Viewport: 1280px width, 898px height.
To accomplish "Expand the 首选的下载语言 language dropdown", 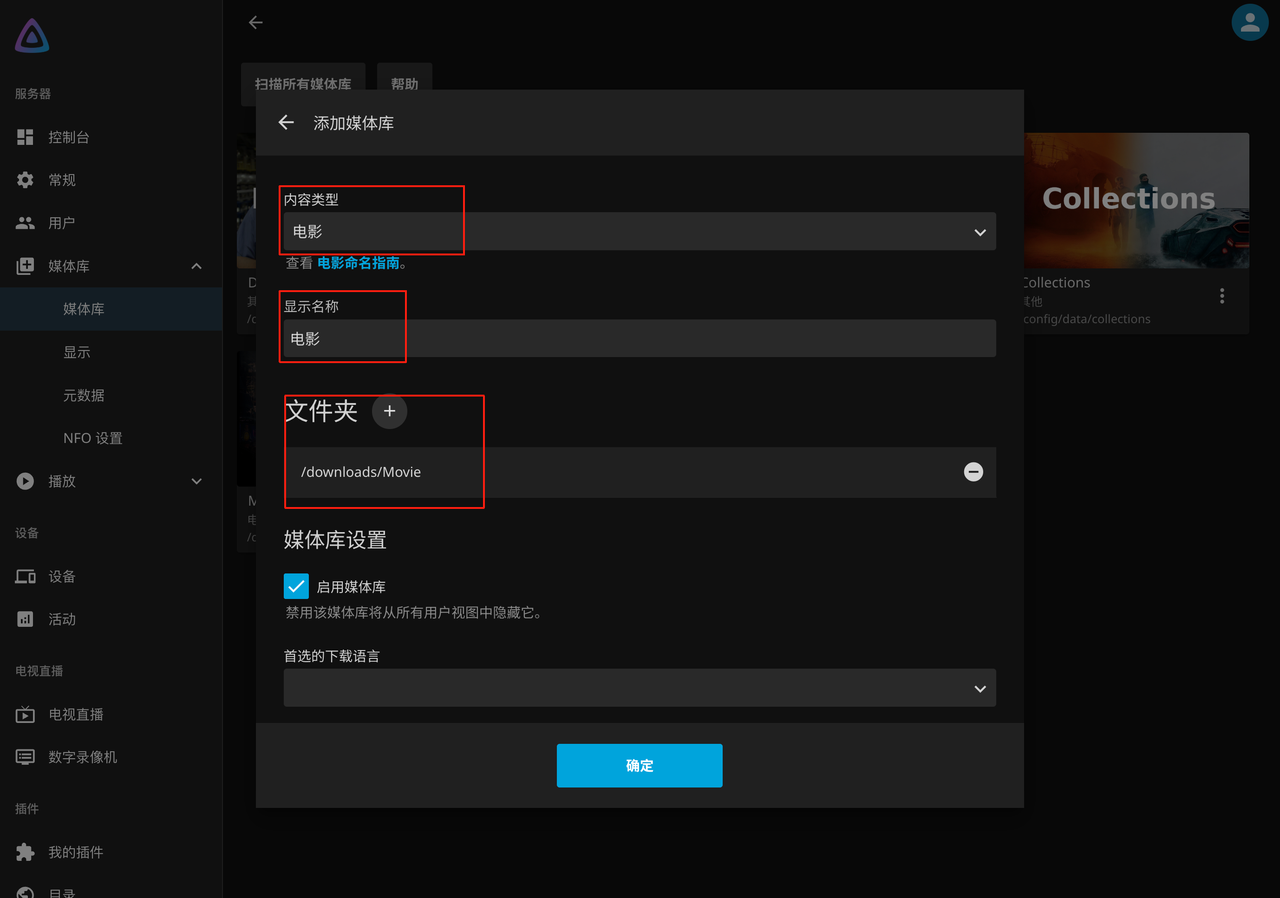I will point(640,688).
